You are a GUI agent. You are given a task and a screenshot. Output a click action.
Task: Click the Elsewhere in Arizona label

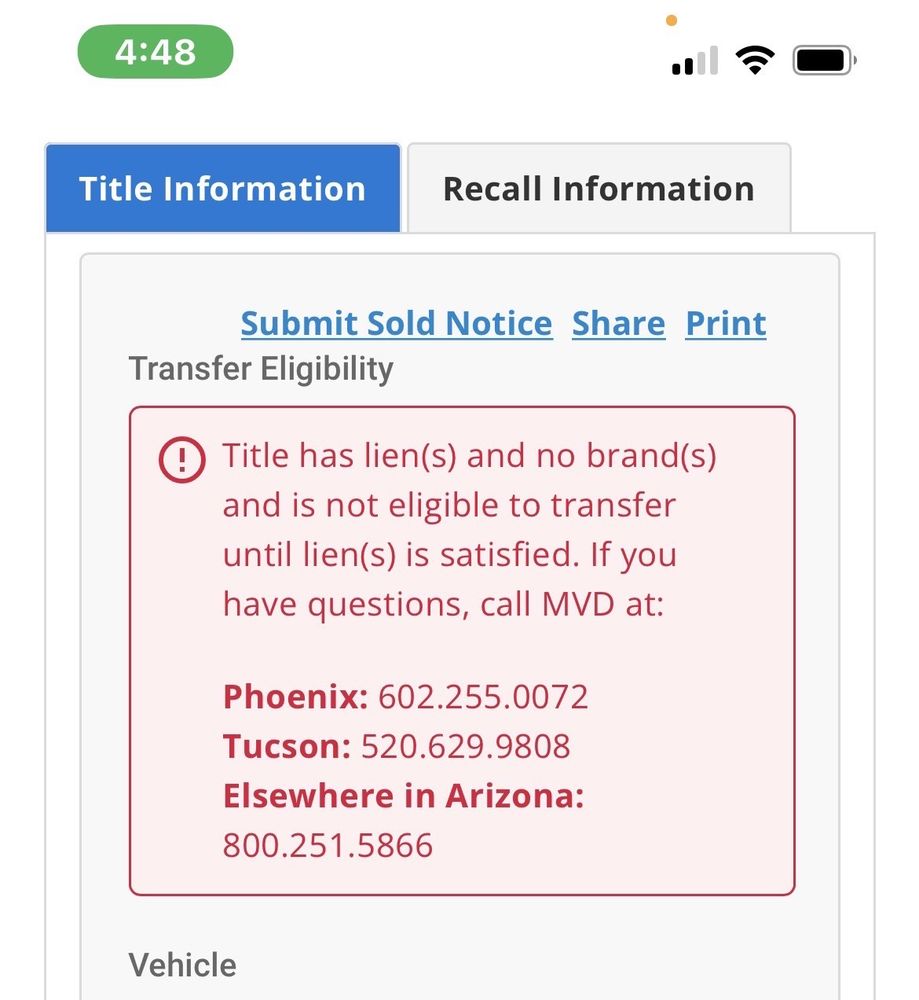pos(403,796)
